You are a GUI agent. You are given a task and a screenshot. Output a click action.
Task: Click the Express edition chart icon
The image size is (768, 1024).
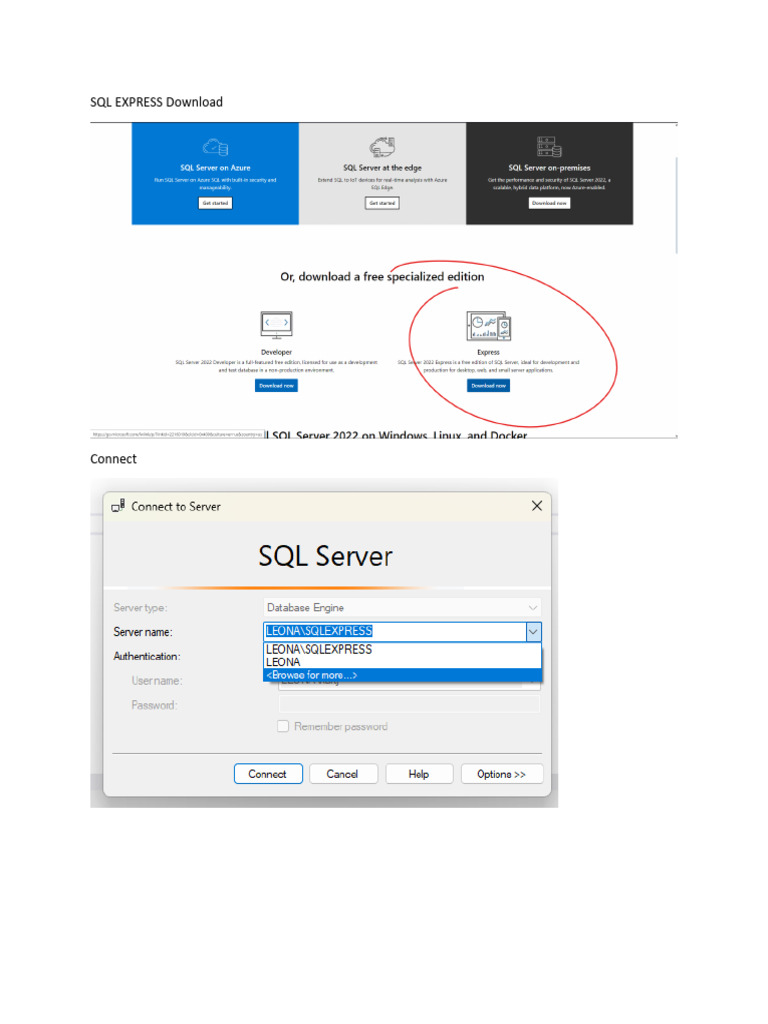point(488,326)
